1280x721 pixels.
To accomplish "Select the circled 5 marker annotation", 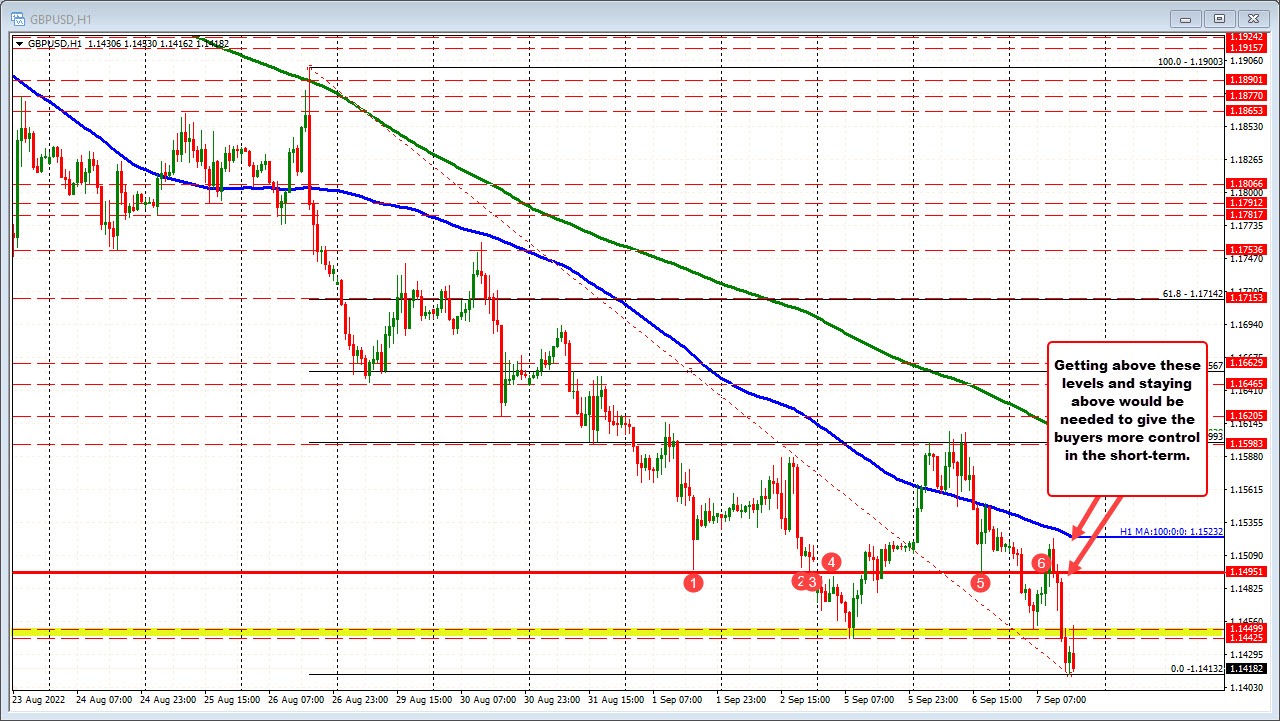I will (x=980, y=582).
